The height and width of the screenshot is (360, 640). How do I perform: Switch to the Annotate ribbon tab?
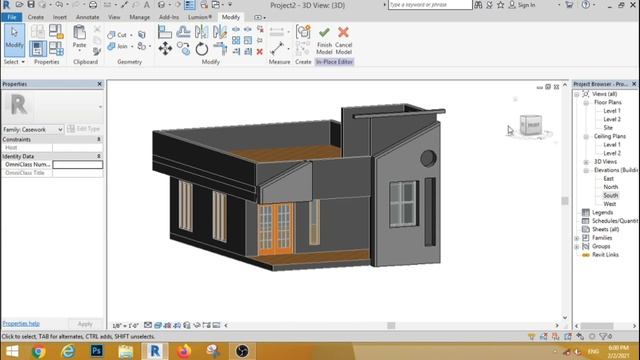click(87, 17)
